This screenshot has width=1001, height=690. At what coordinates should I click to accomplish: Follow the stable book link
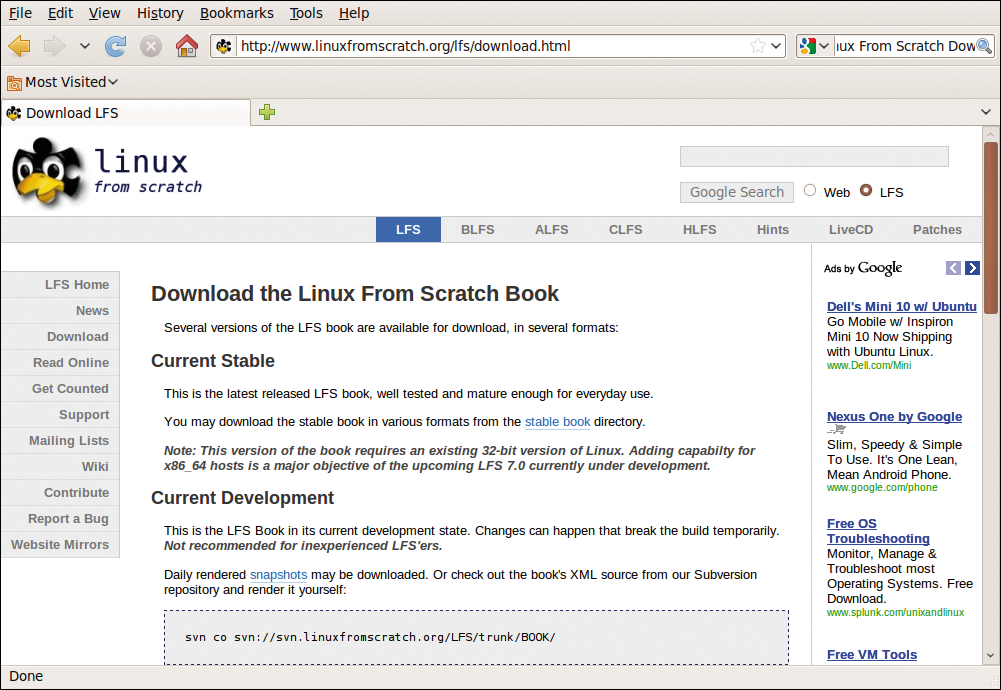[557, 422]
